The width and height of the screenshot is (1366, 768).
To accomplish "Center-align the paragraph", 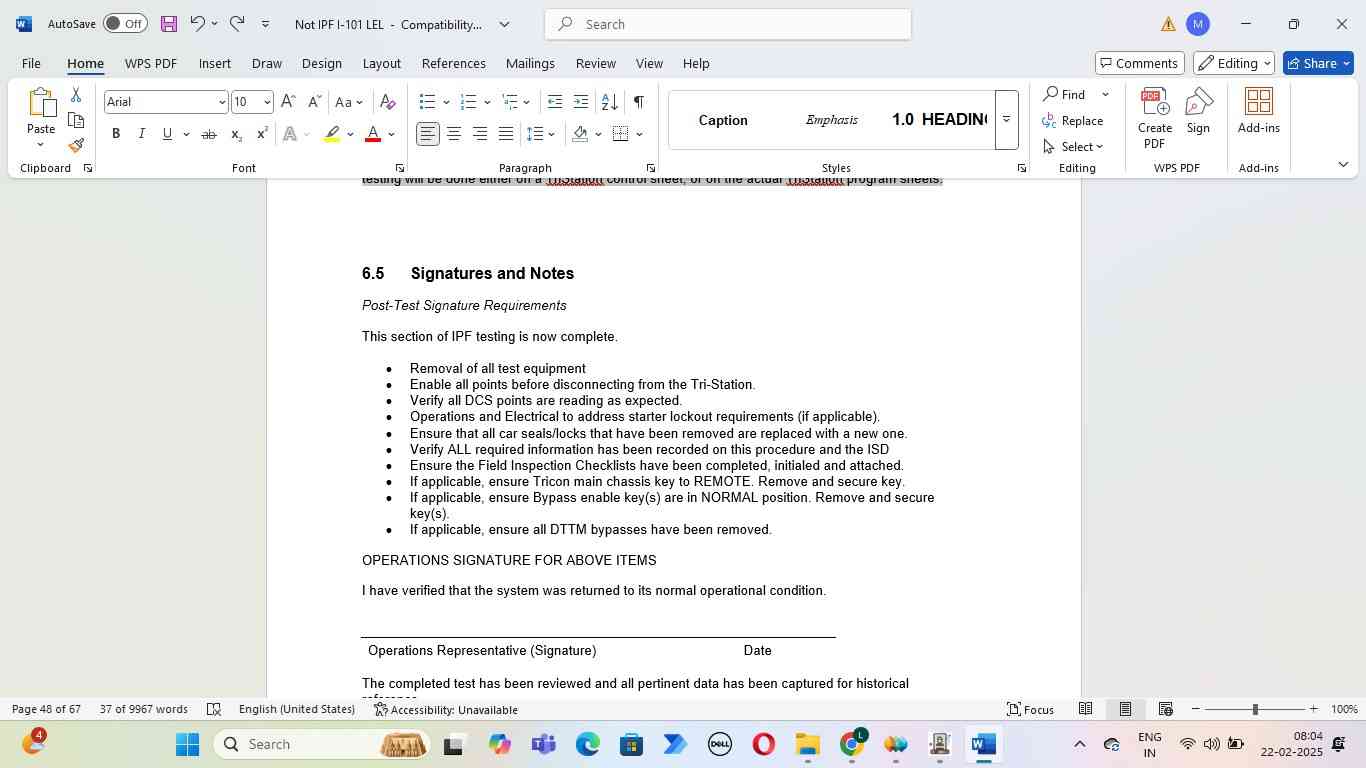I will pos(454,134).
